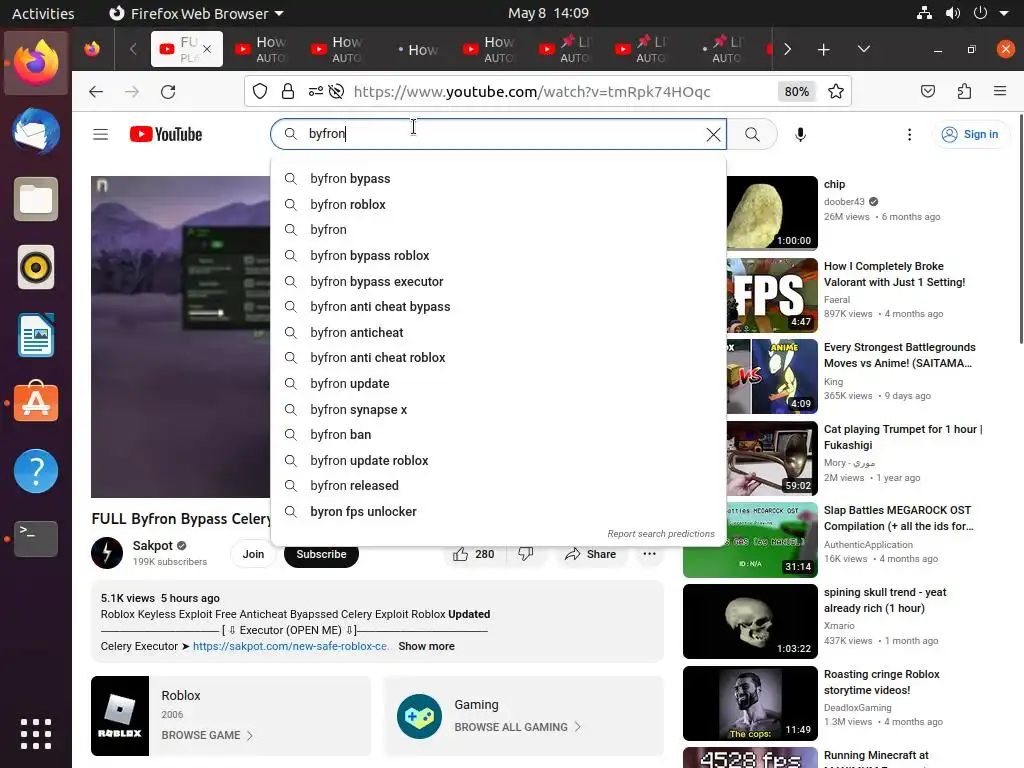Open Files from the Ubuntu dock
The image size is (1024, 768).
[36, 199]
